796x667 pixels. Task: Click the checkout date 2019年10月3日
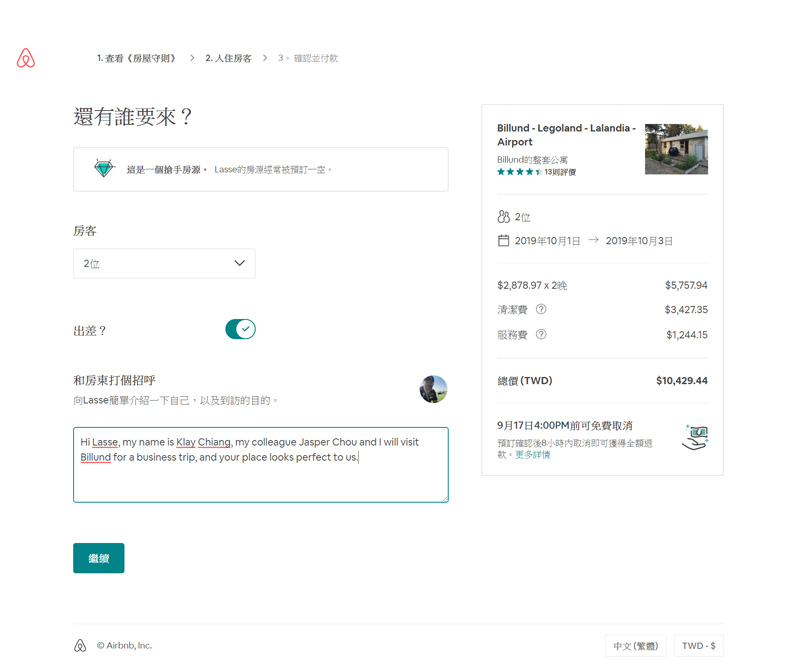[x=639, y=241]
